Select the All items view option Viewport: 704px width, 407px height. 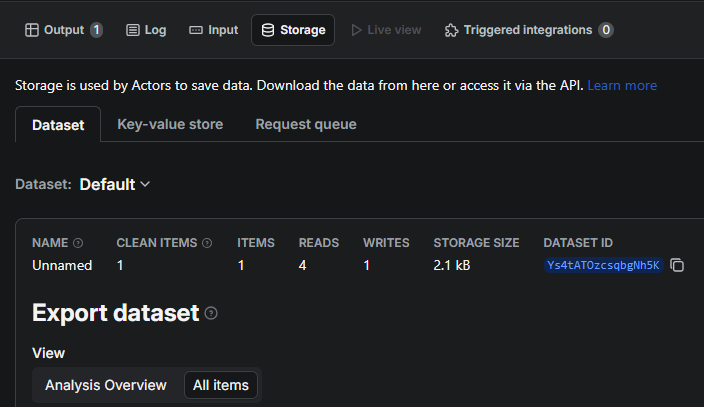[x=221, y=385]
